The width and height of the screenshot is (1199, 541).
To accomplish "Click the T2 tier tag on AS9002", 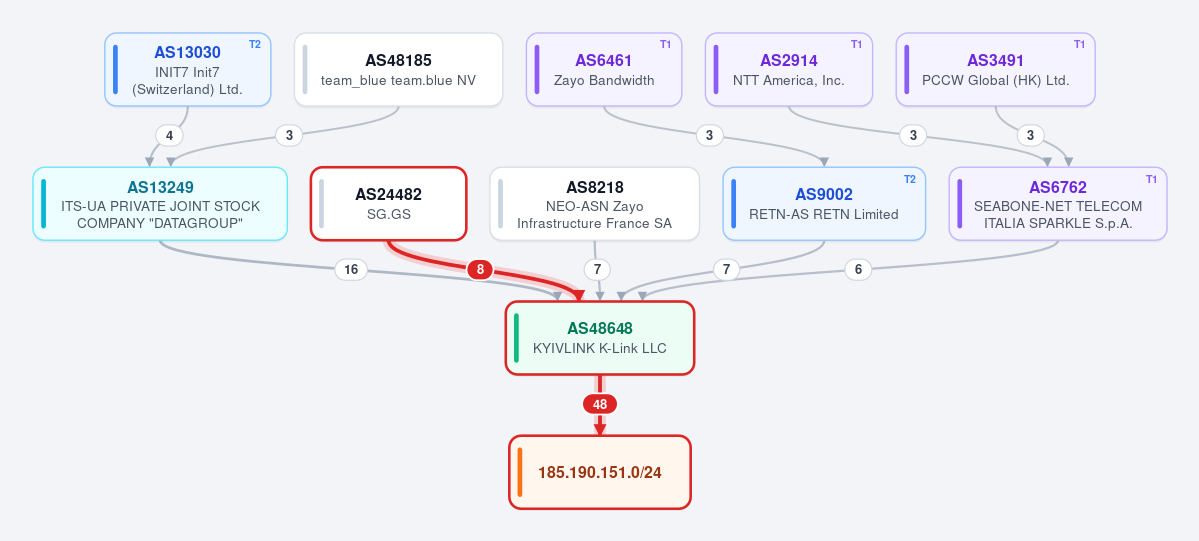I will 910,179.
